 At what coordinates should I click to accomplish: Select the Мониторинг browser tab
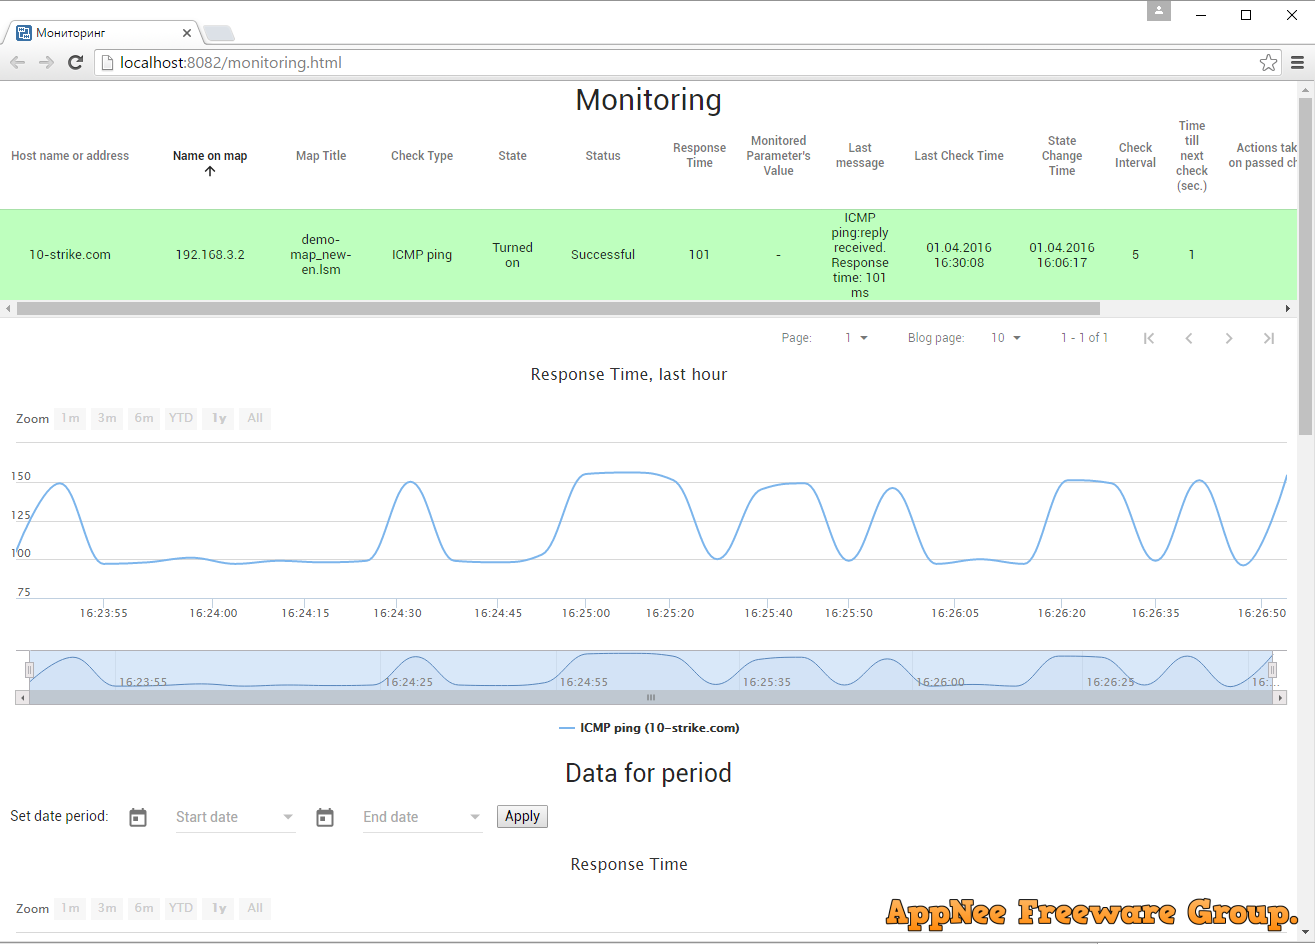(x=100, y=33)
